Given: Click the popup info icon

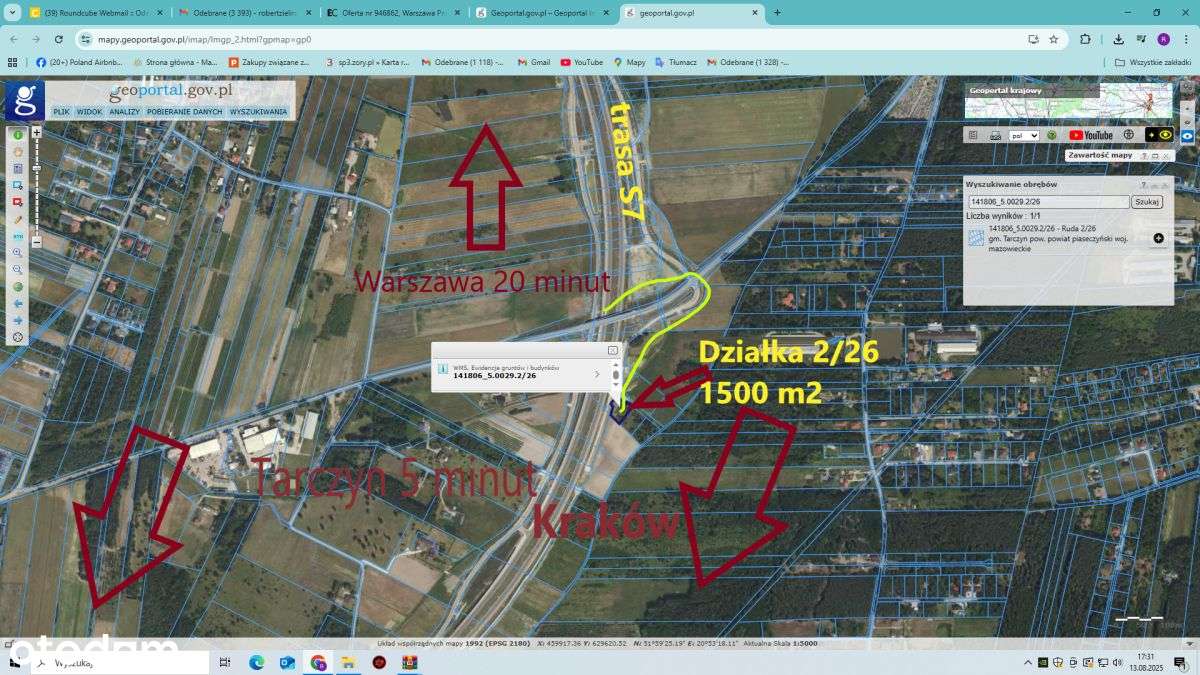Looking at the screenshot, I should (x=443, y=369).
